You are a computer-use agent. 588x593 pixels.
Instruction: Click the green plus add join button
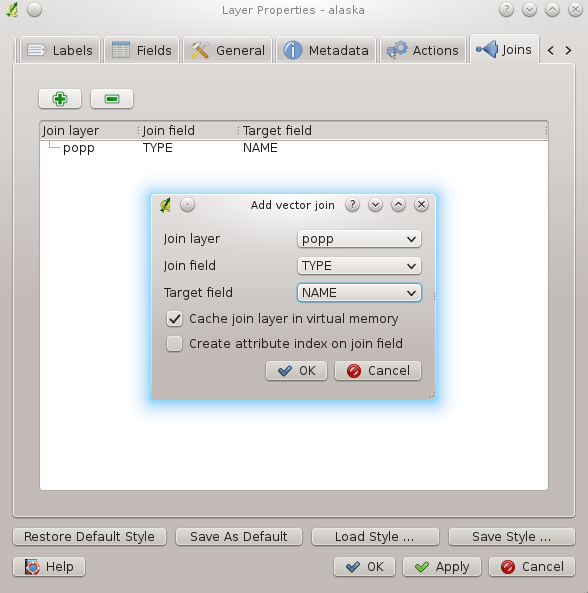click(60, 99)
